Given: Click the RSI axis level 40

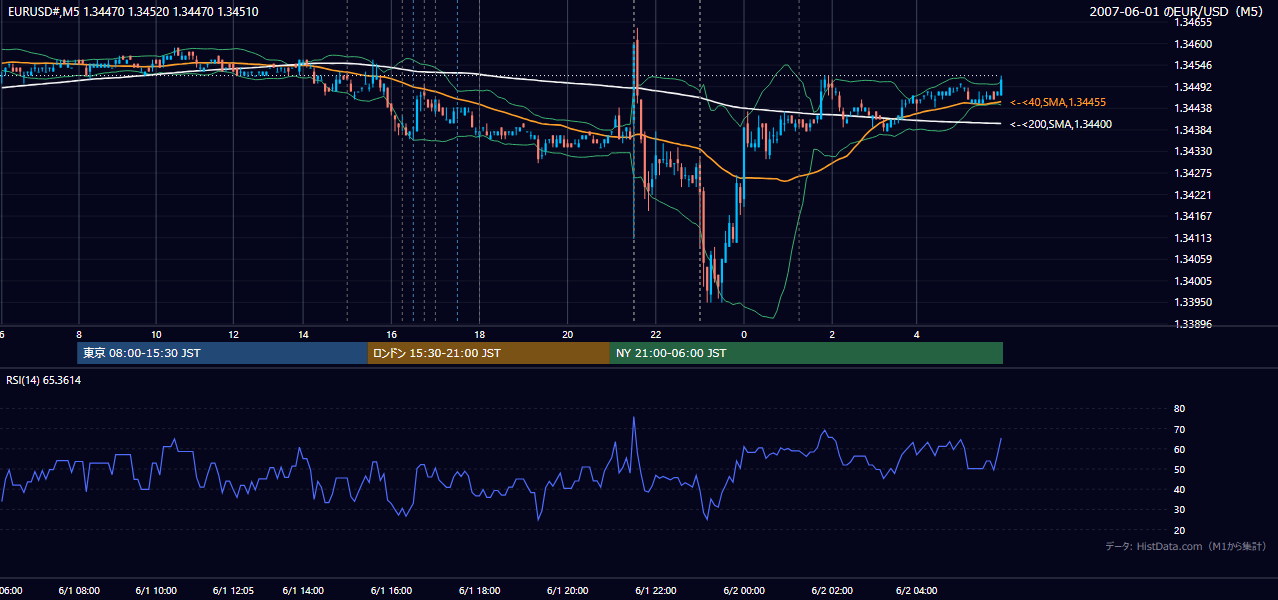Looking at the screenshot, I should (1179, 489).
